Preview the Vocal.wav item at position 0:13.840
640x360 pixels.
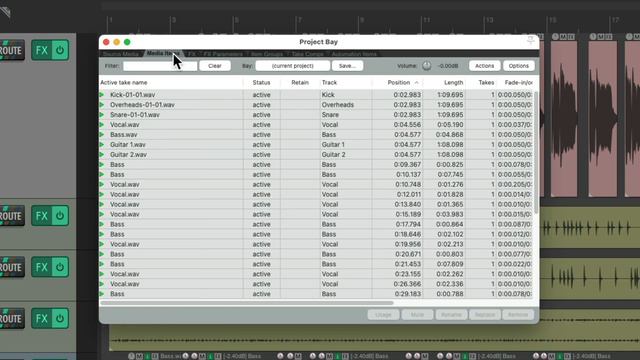click(102, 204)
